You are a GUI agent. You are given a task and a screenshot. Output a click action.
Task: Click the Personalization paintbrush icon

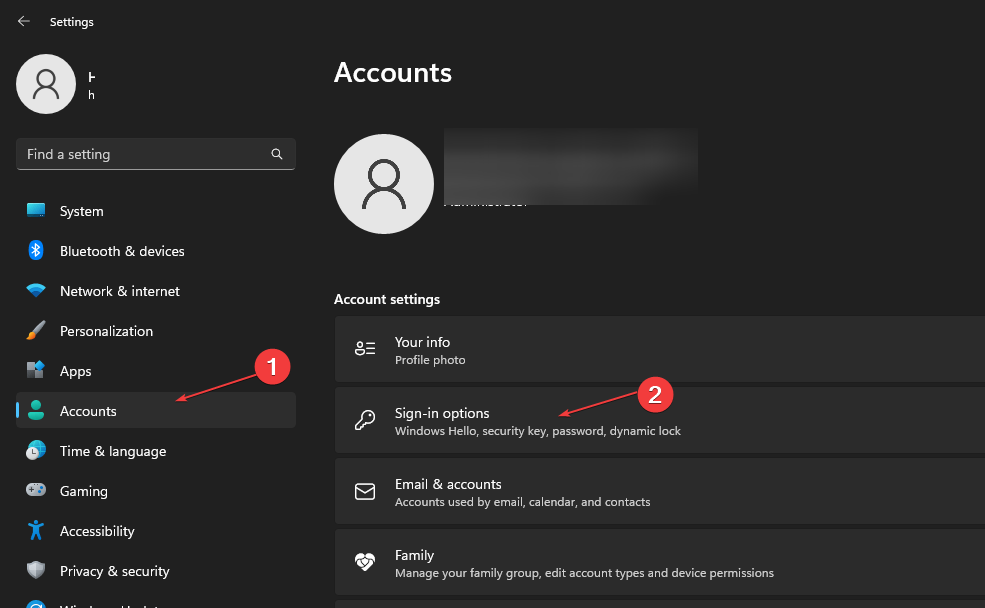click(36, 330)
